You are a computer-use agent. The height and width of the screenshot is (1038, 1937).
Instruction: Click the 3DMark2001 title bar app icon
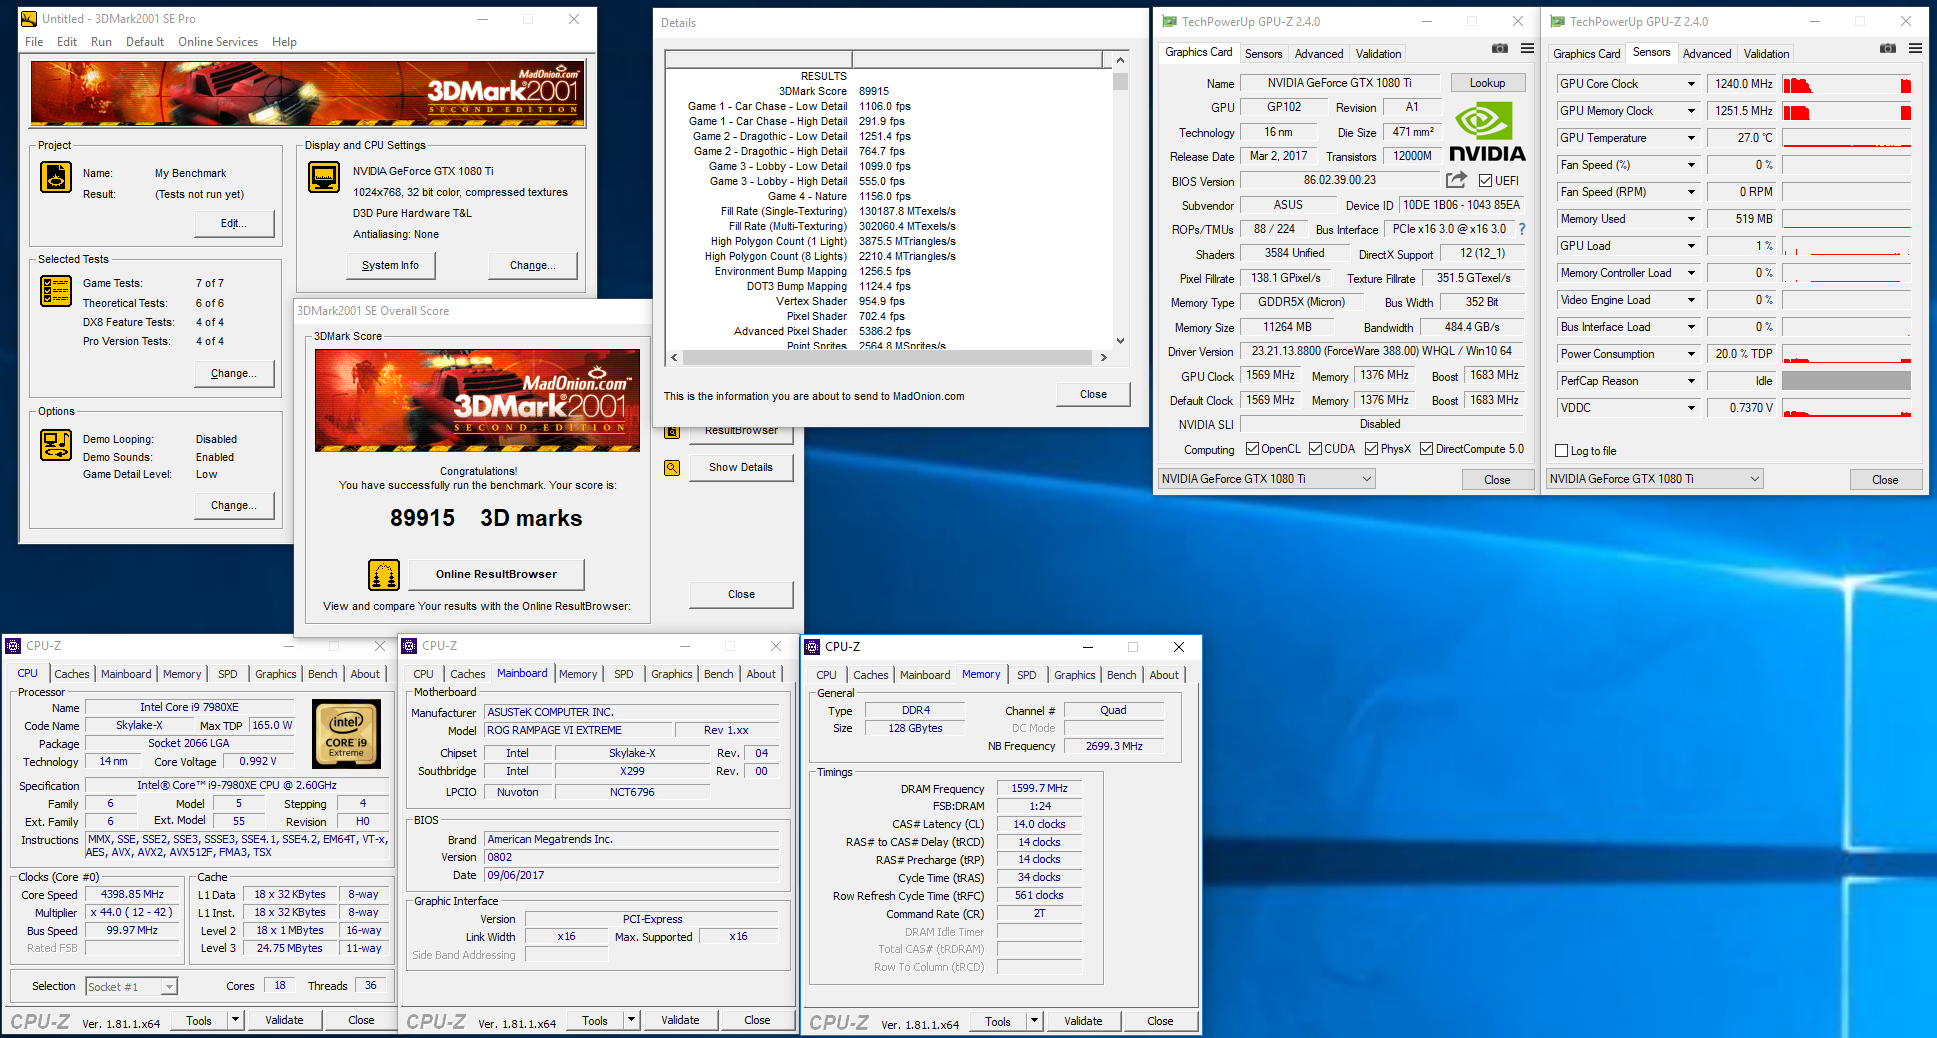click(x=29, y=18)
